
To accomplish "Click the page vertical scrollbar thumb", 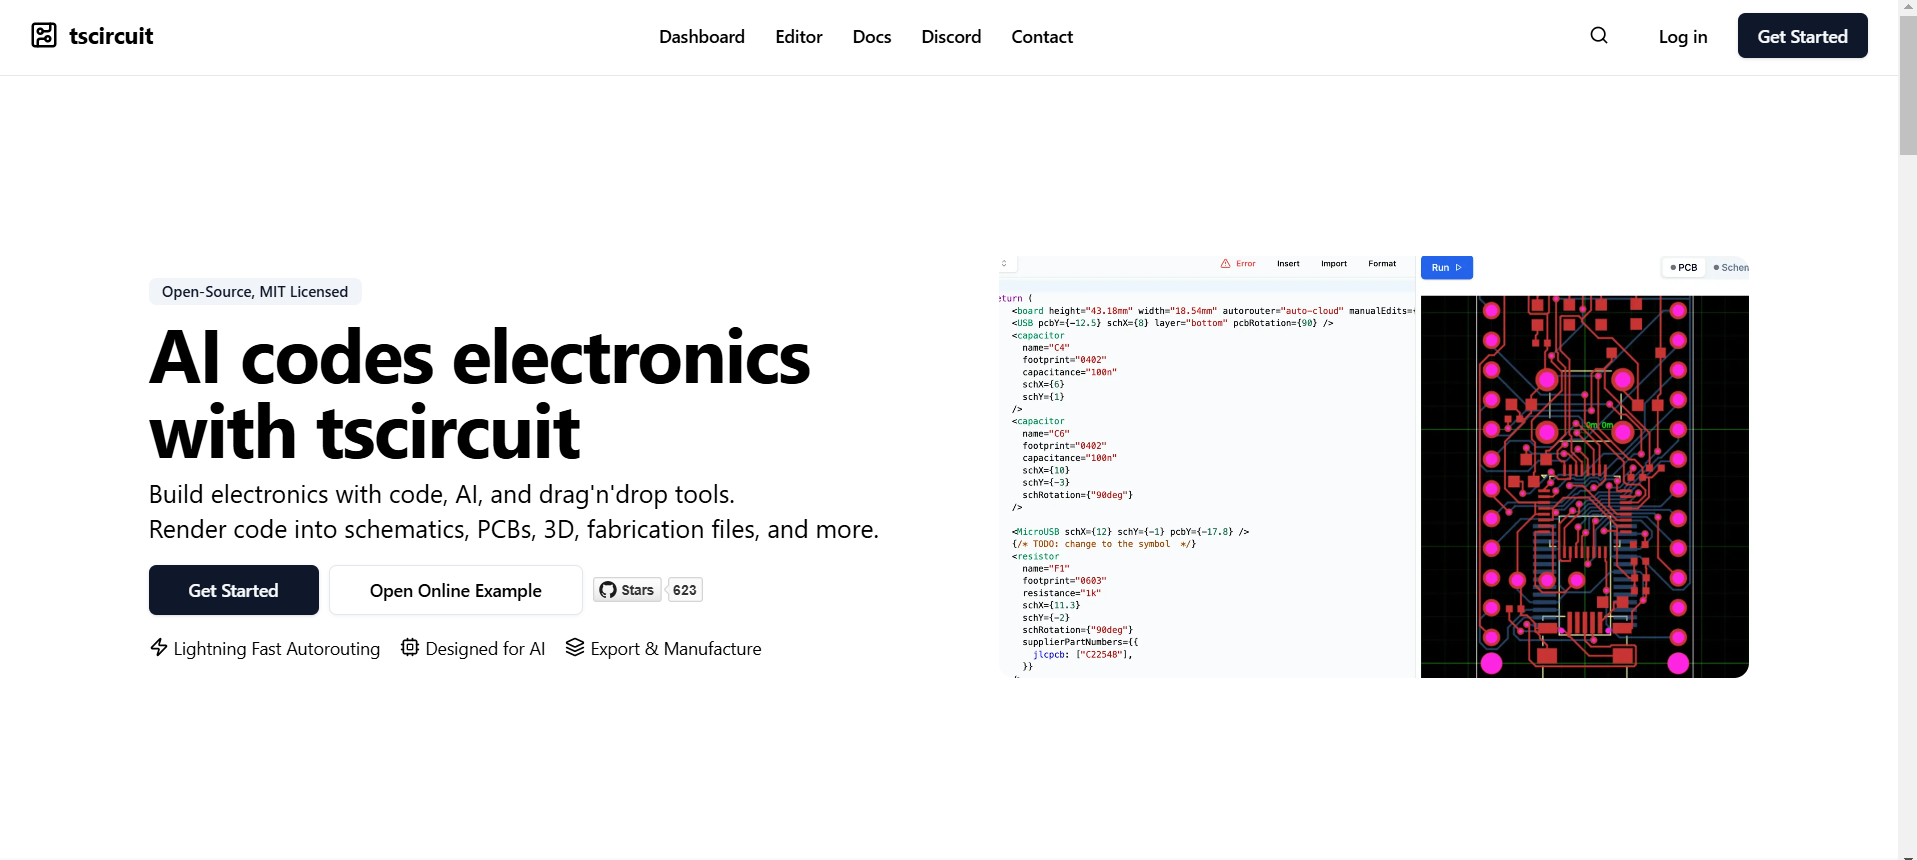I will click(x=1908, y=86).
